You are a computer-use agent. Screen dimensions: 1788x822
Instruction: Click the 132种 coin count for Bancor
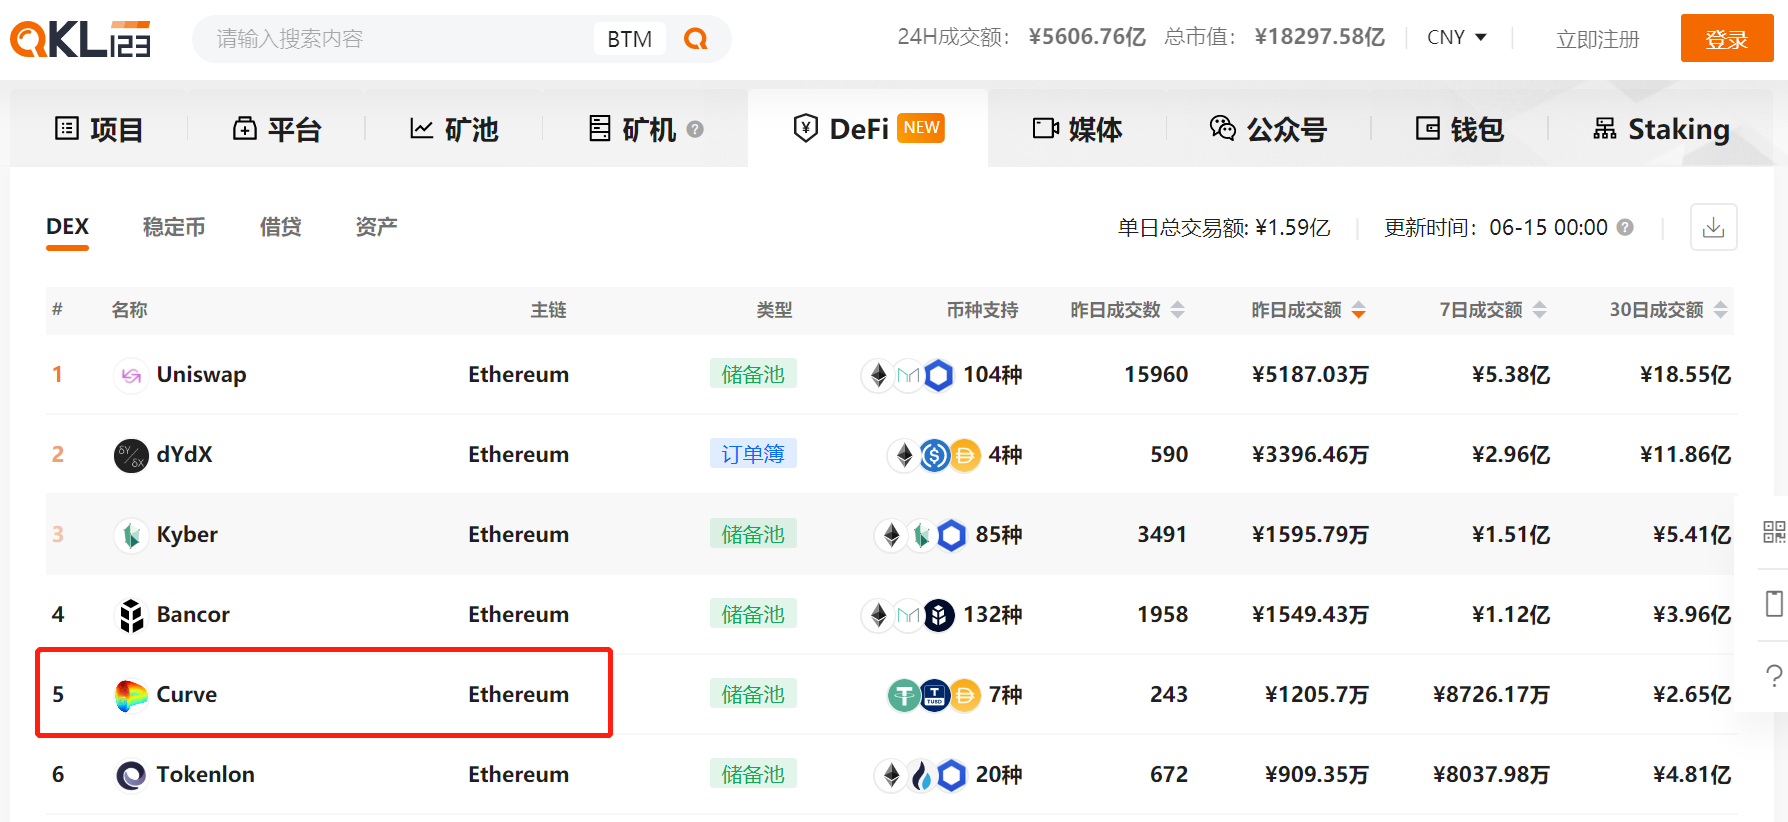coord(992,615)
